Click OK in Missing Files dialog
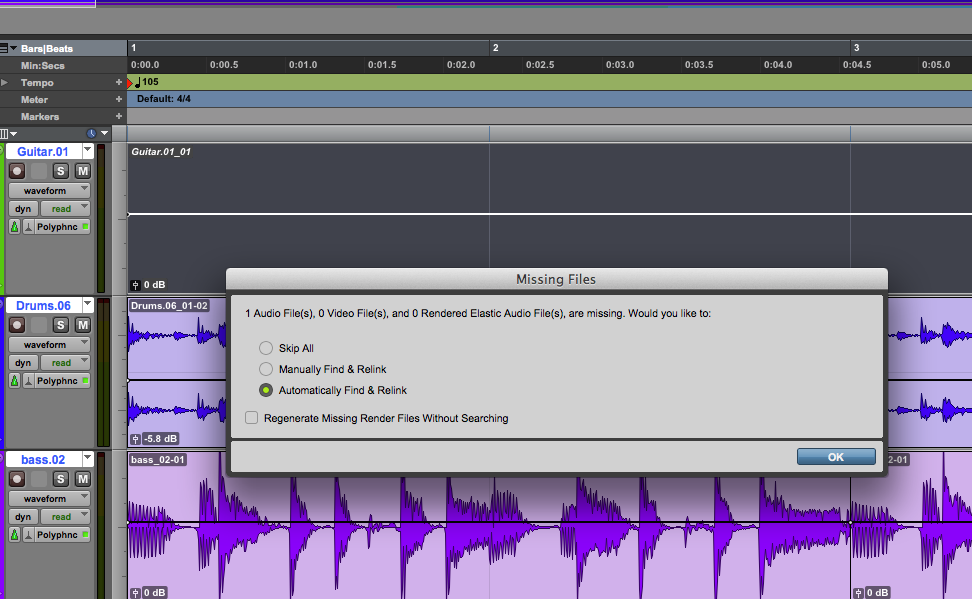Screen dimensions: 972x599 836,457
